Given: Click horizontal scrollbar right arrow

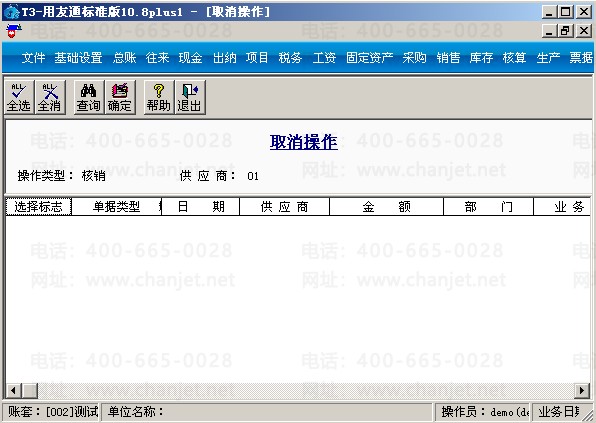Looking at the screenshot, I should pos(582,390).
